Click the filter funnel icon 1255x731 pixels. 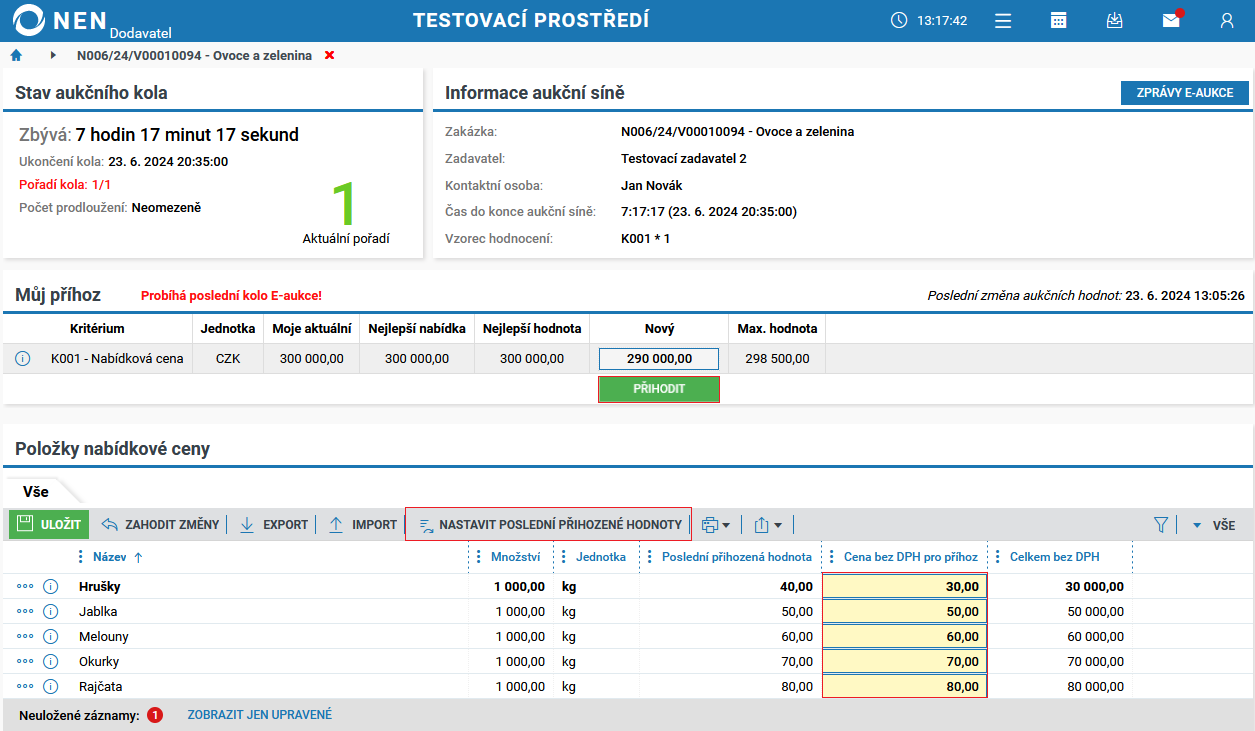[1161, 524]
